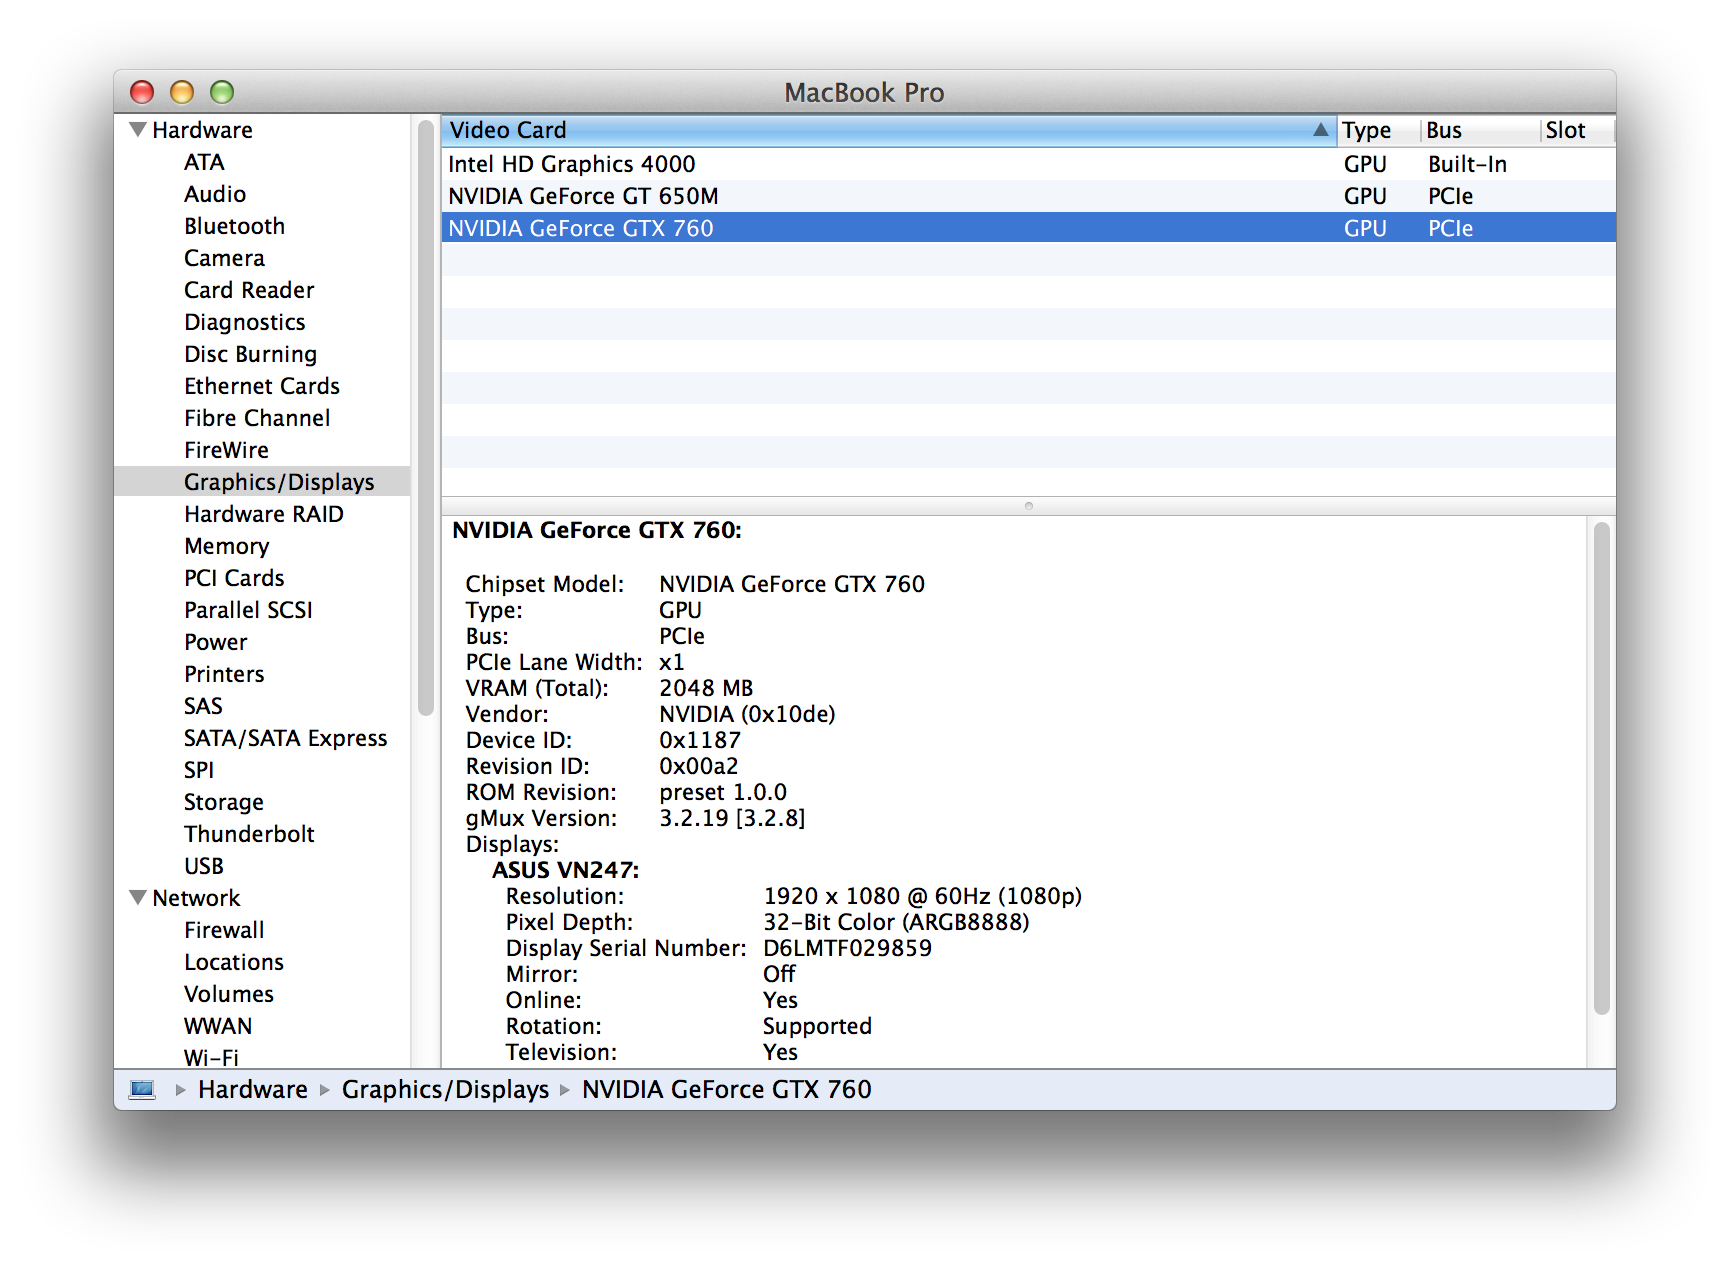This screenshot has width=1730, height=1268.
Task: Select Ethernet Cards in the sidebar
Action: coord(262,386)
